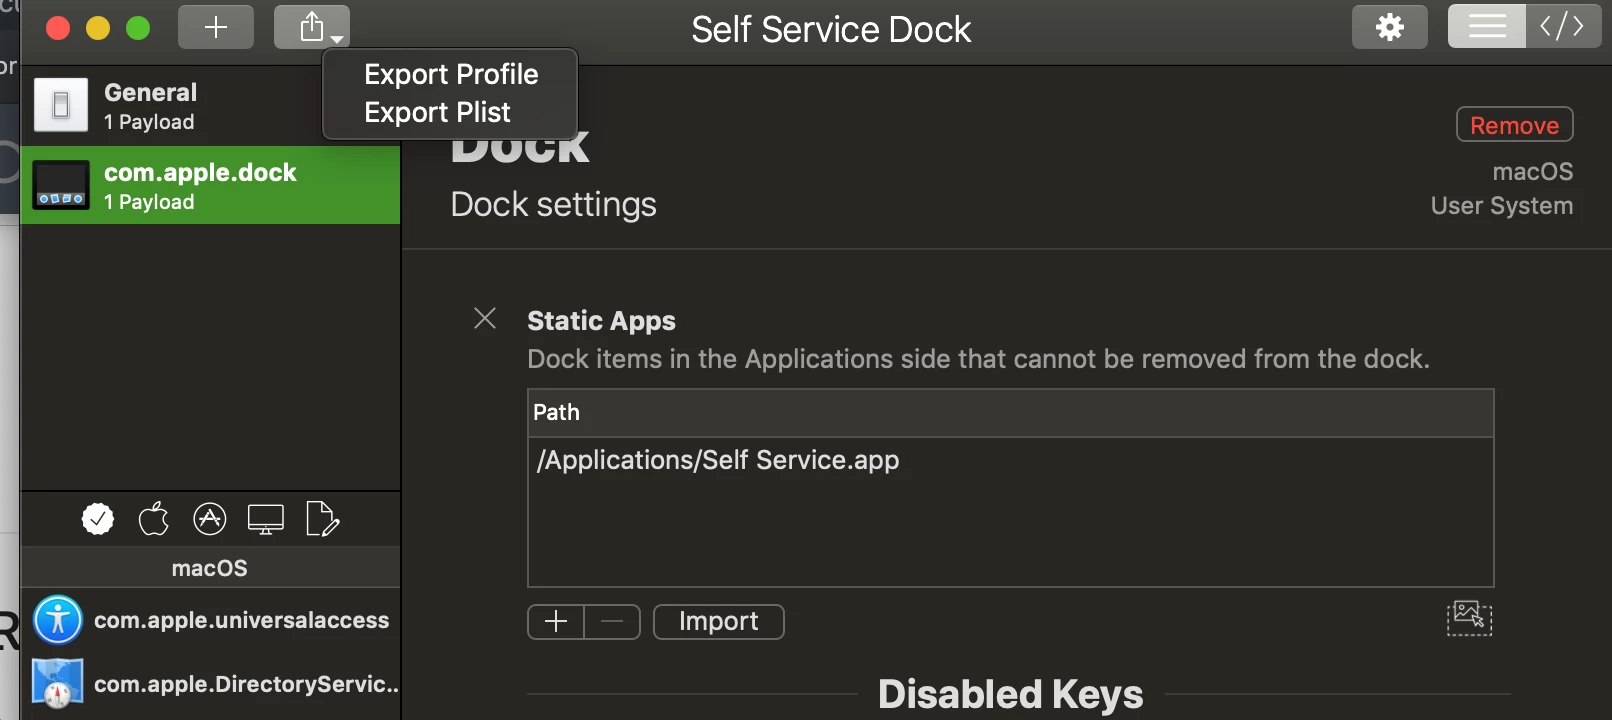The image size is (1612, 720).
Task: Choose Export Plist from the menu
Action: pos(437,113)
